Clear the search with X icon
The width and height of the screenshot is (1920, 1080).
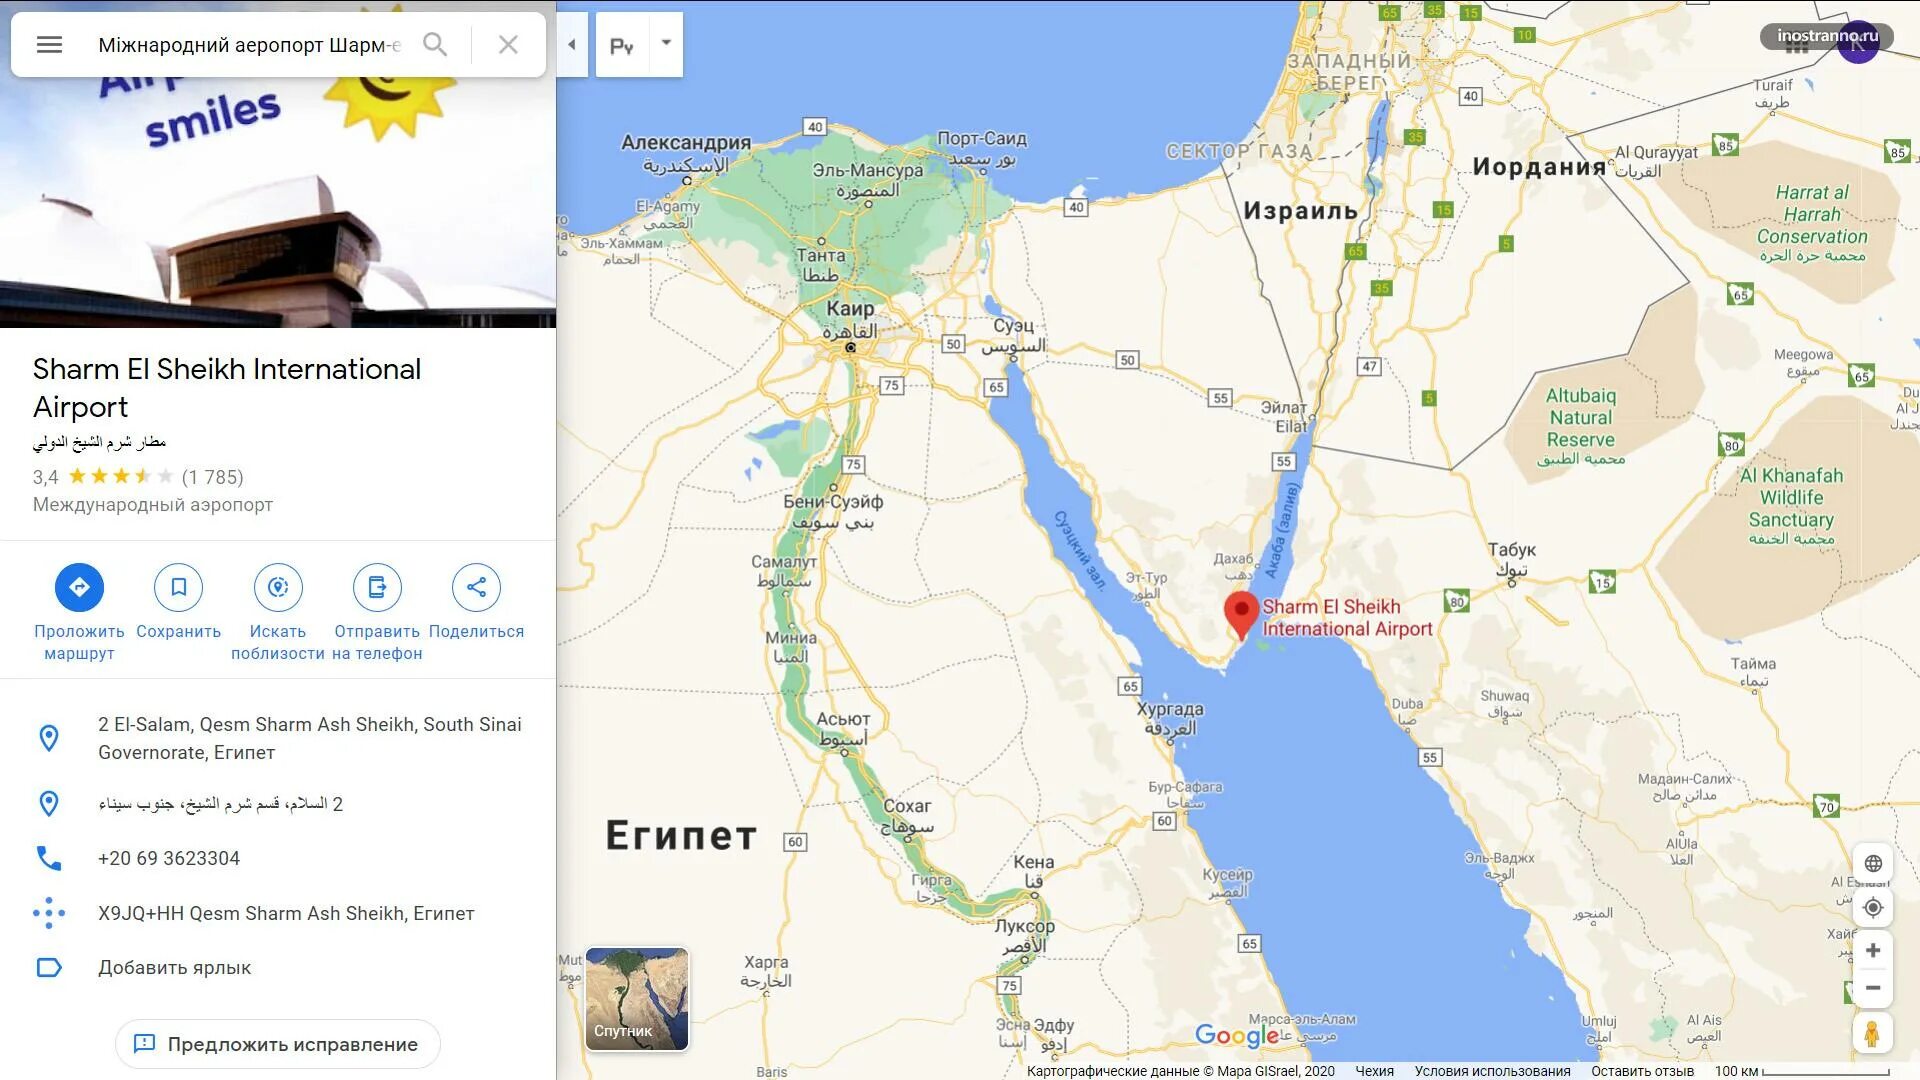point(508,44)
